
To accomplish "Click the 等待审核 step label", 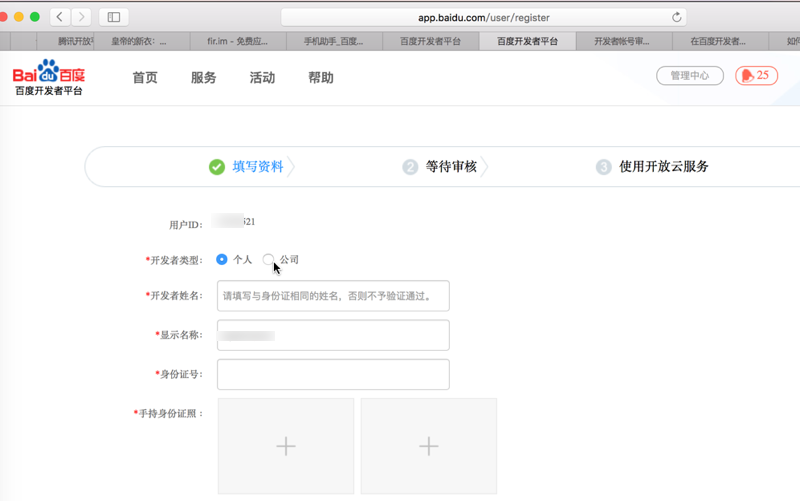I will point(452,167).
